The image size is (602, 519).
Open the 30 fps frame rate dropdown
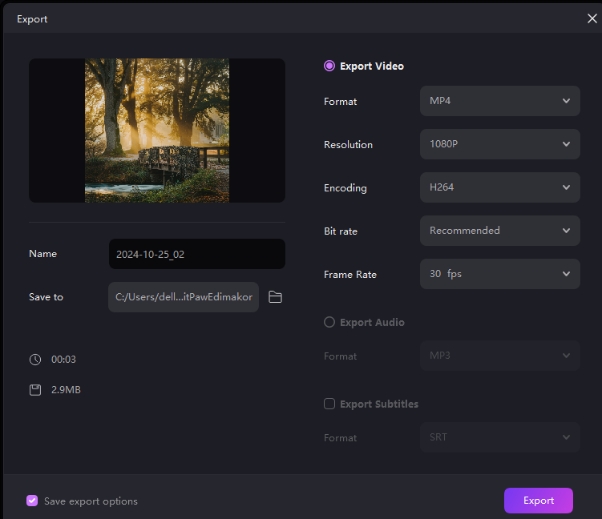[499, 274]
